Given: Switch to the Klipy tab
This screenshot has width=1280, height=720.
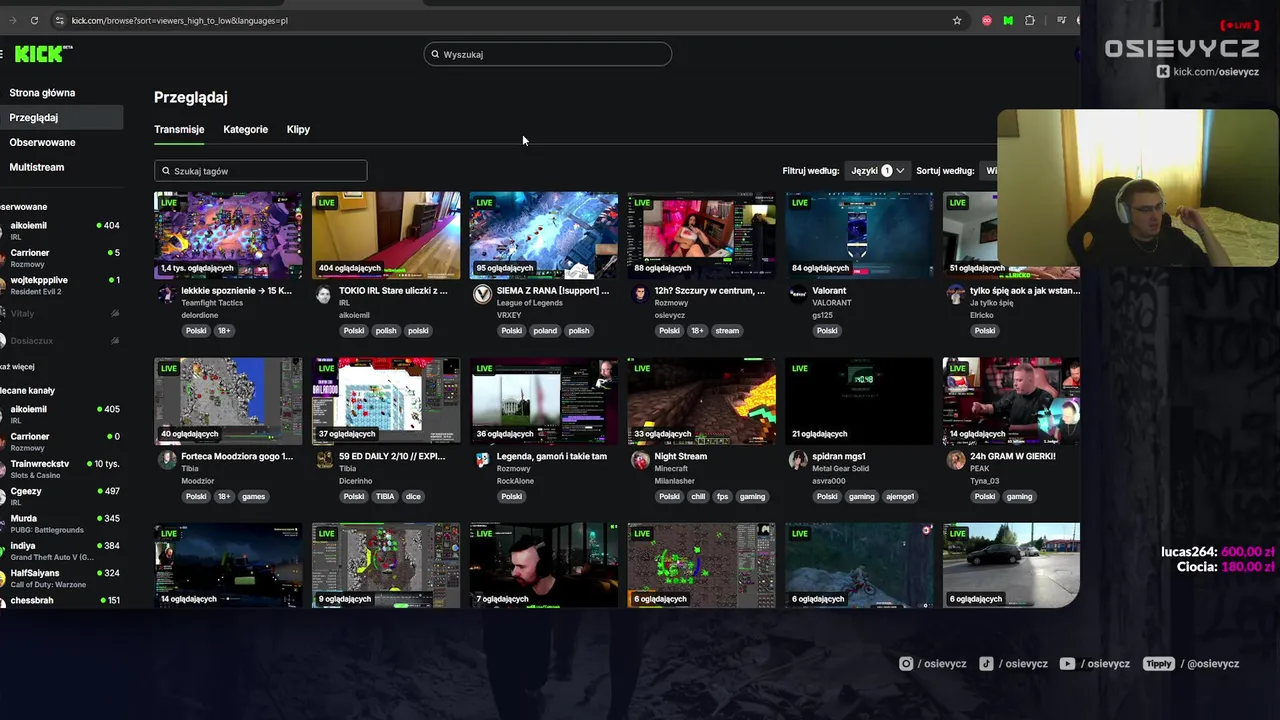Looking at the screenshot, I should coord(298,129).
